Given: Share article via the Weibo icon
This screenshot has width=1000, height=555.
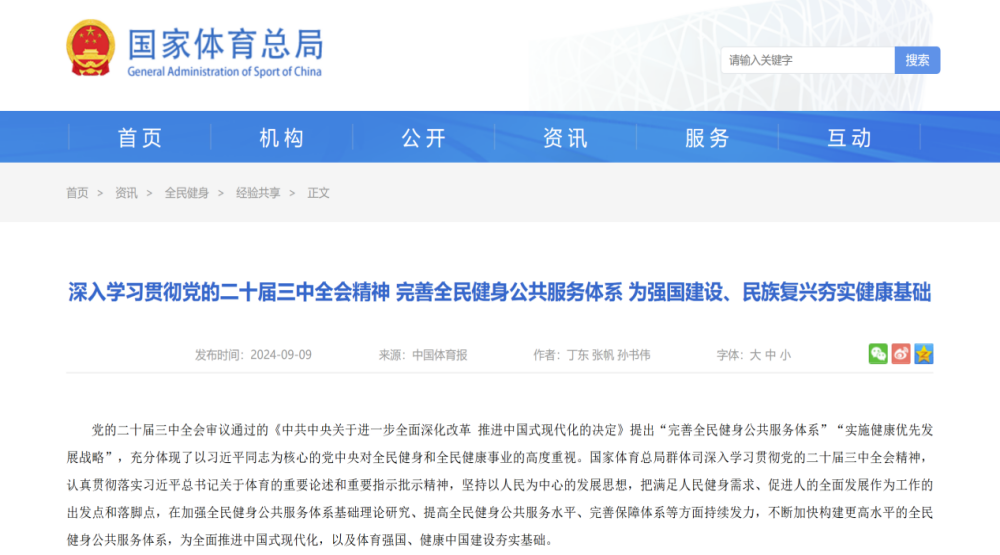Looking at the screenshot, I should [901, 354].
